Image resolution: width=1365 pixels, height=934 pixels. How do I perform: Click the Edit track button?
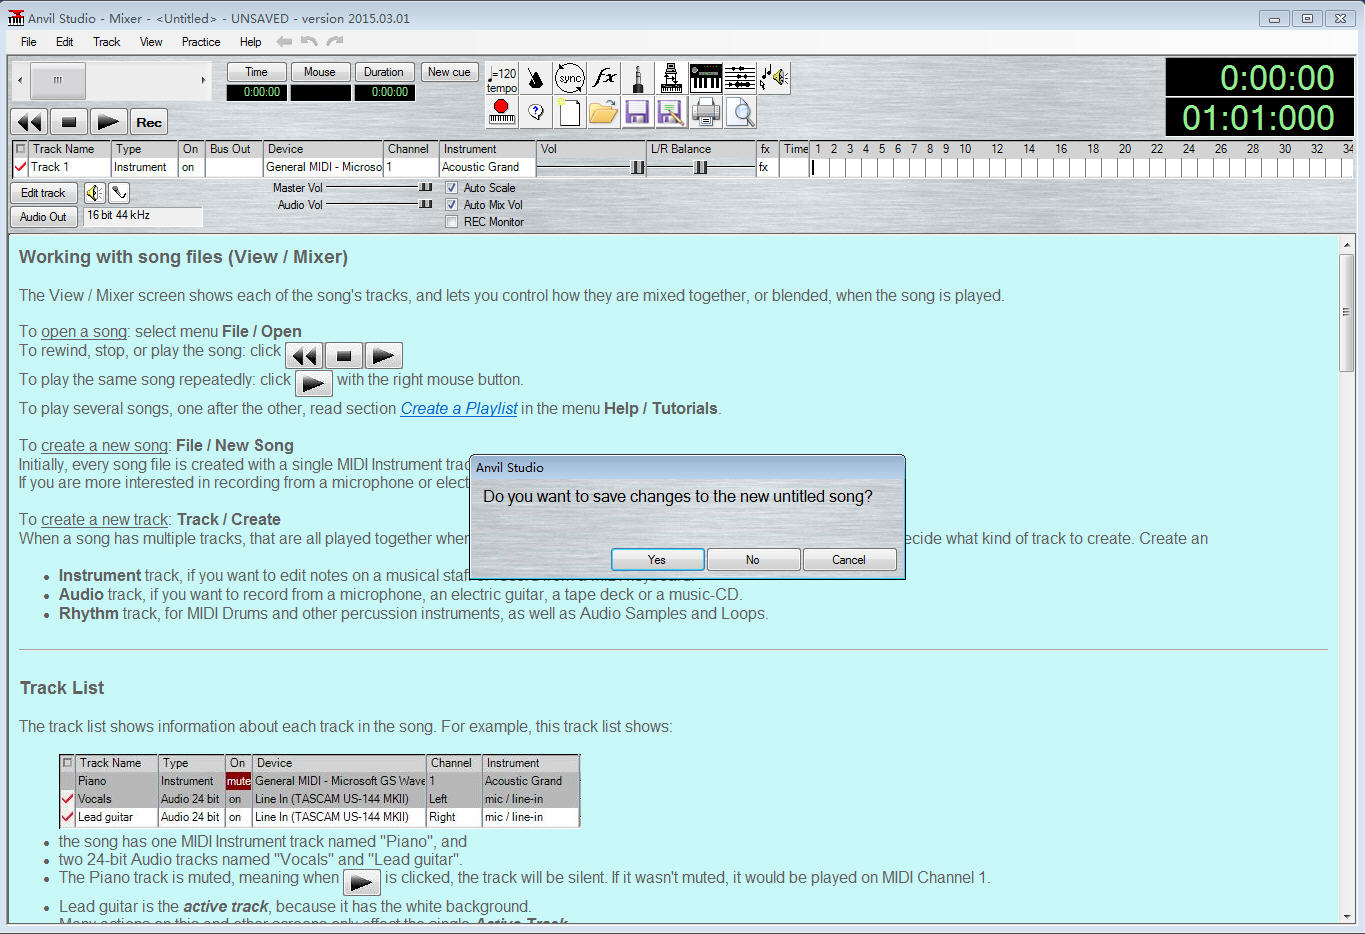(43, 193)
